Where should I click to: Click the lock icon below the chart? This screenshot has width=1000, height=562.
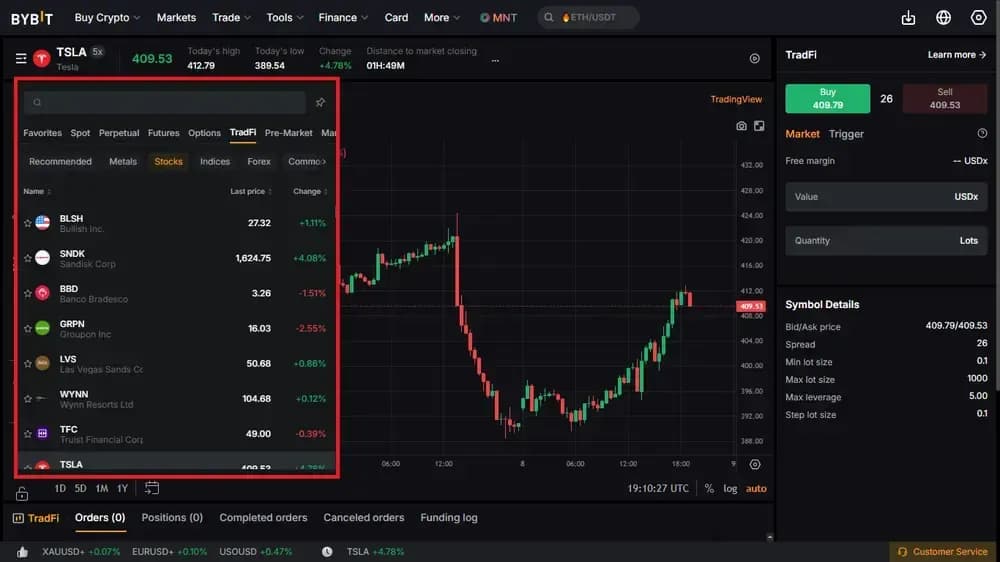tap(22, 493)
